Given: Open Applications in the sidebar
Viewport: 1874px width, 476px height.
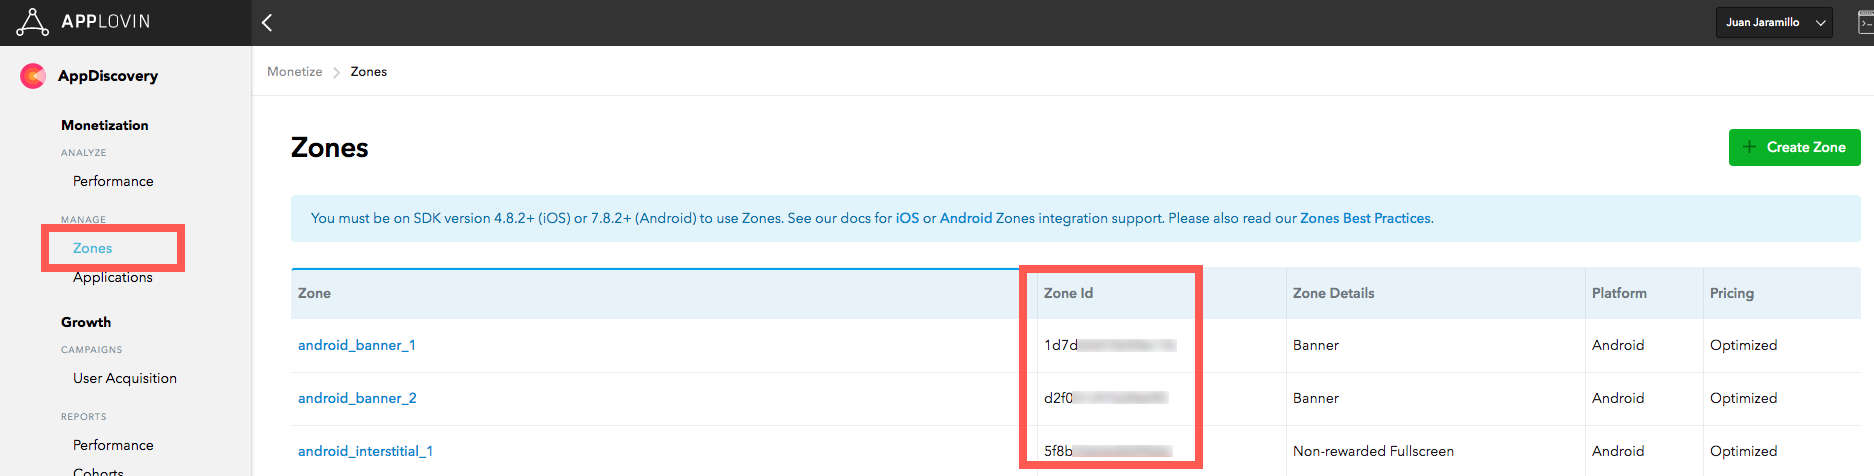Looking at the screenshot, I should click(x=113, y=278).
